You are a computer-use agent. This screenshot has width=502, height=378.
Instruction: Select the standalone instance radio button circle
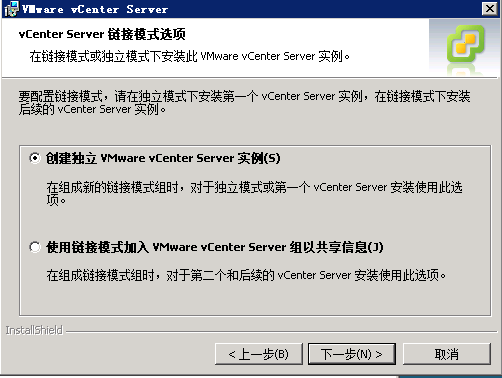coord(35,158)
